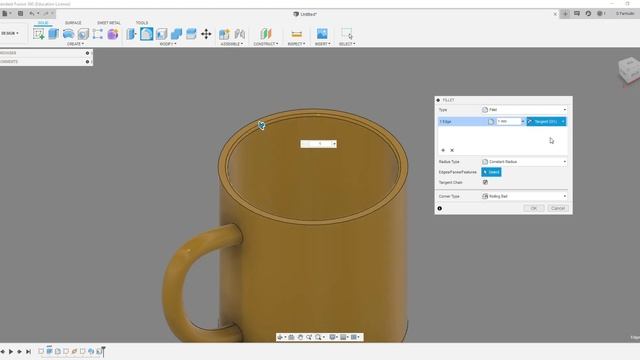The height and width of the screenshot is (360, 640).
Task: Open the notifications comment icon
Action: point(577,13)
